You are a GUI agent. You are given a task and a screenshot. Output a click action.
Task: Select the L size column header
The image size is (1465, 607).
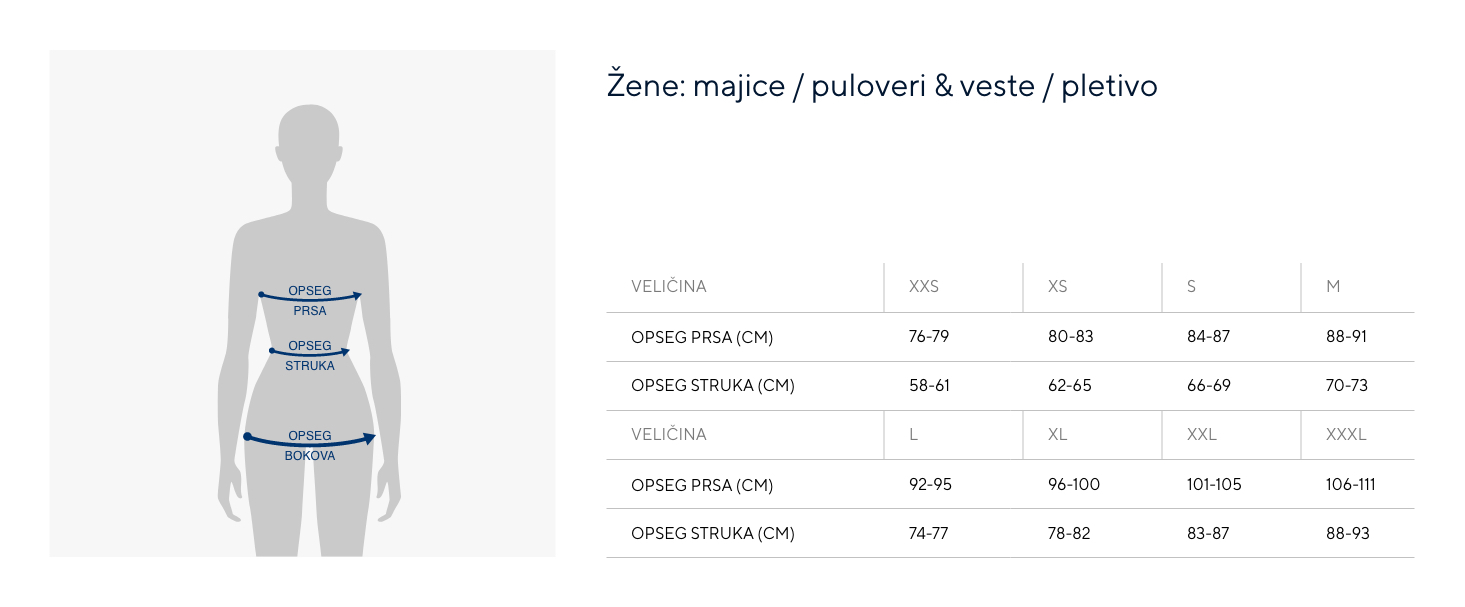click(914, 435)
